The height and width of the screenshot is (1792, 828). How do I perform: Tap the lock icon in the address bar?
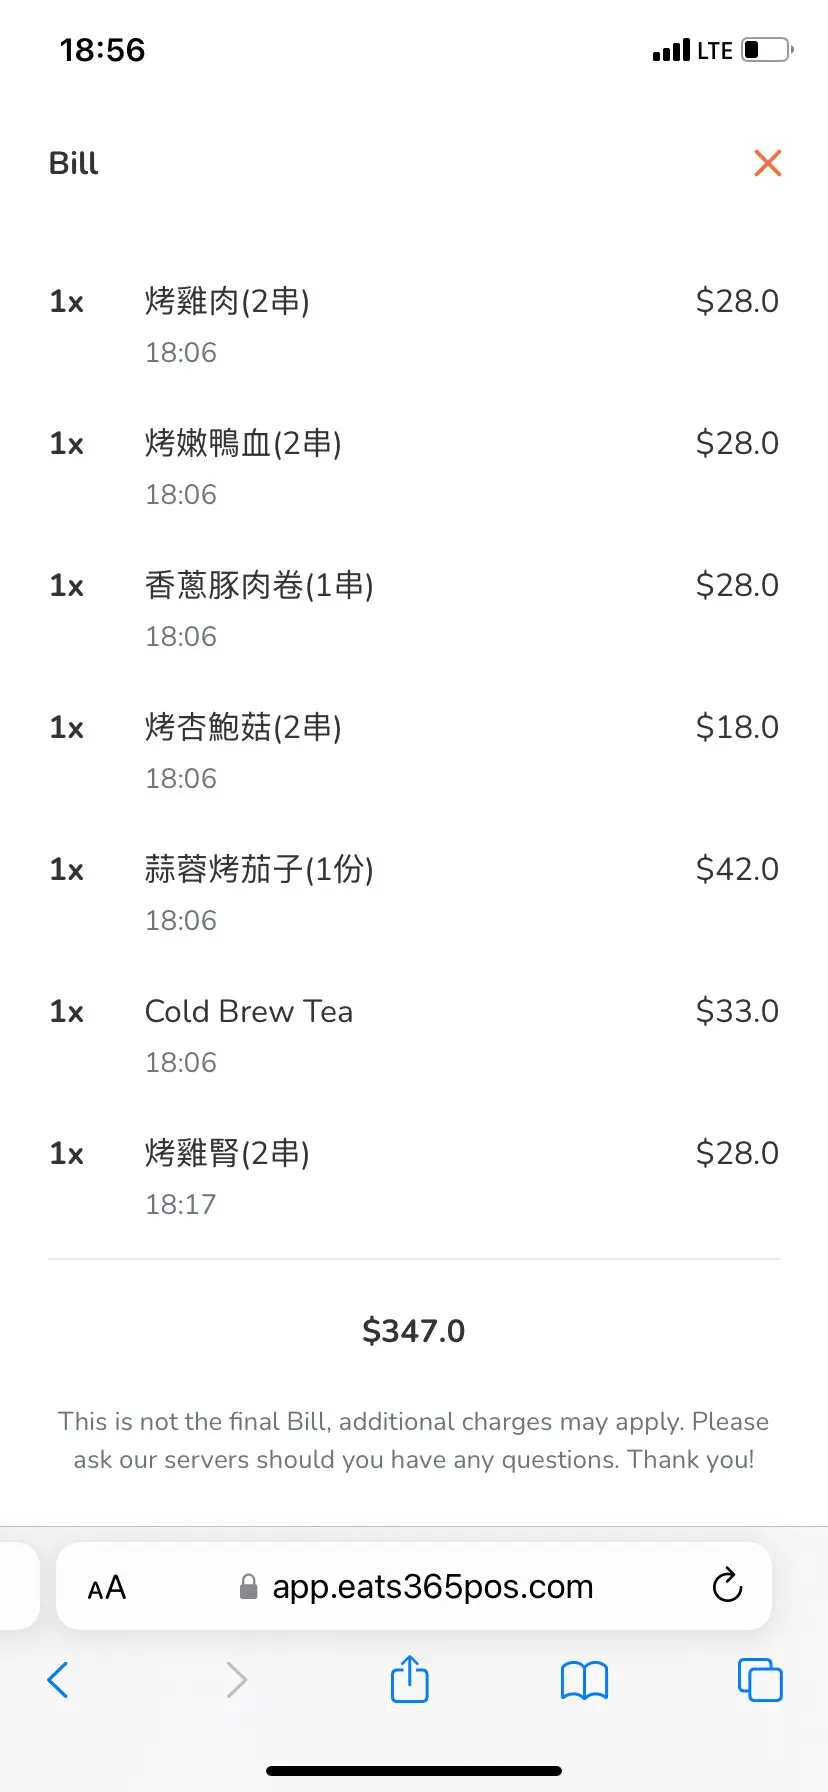[x=249, y=1587]
